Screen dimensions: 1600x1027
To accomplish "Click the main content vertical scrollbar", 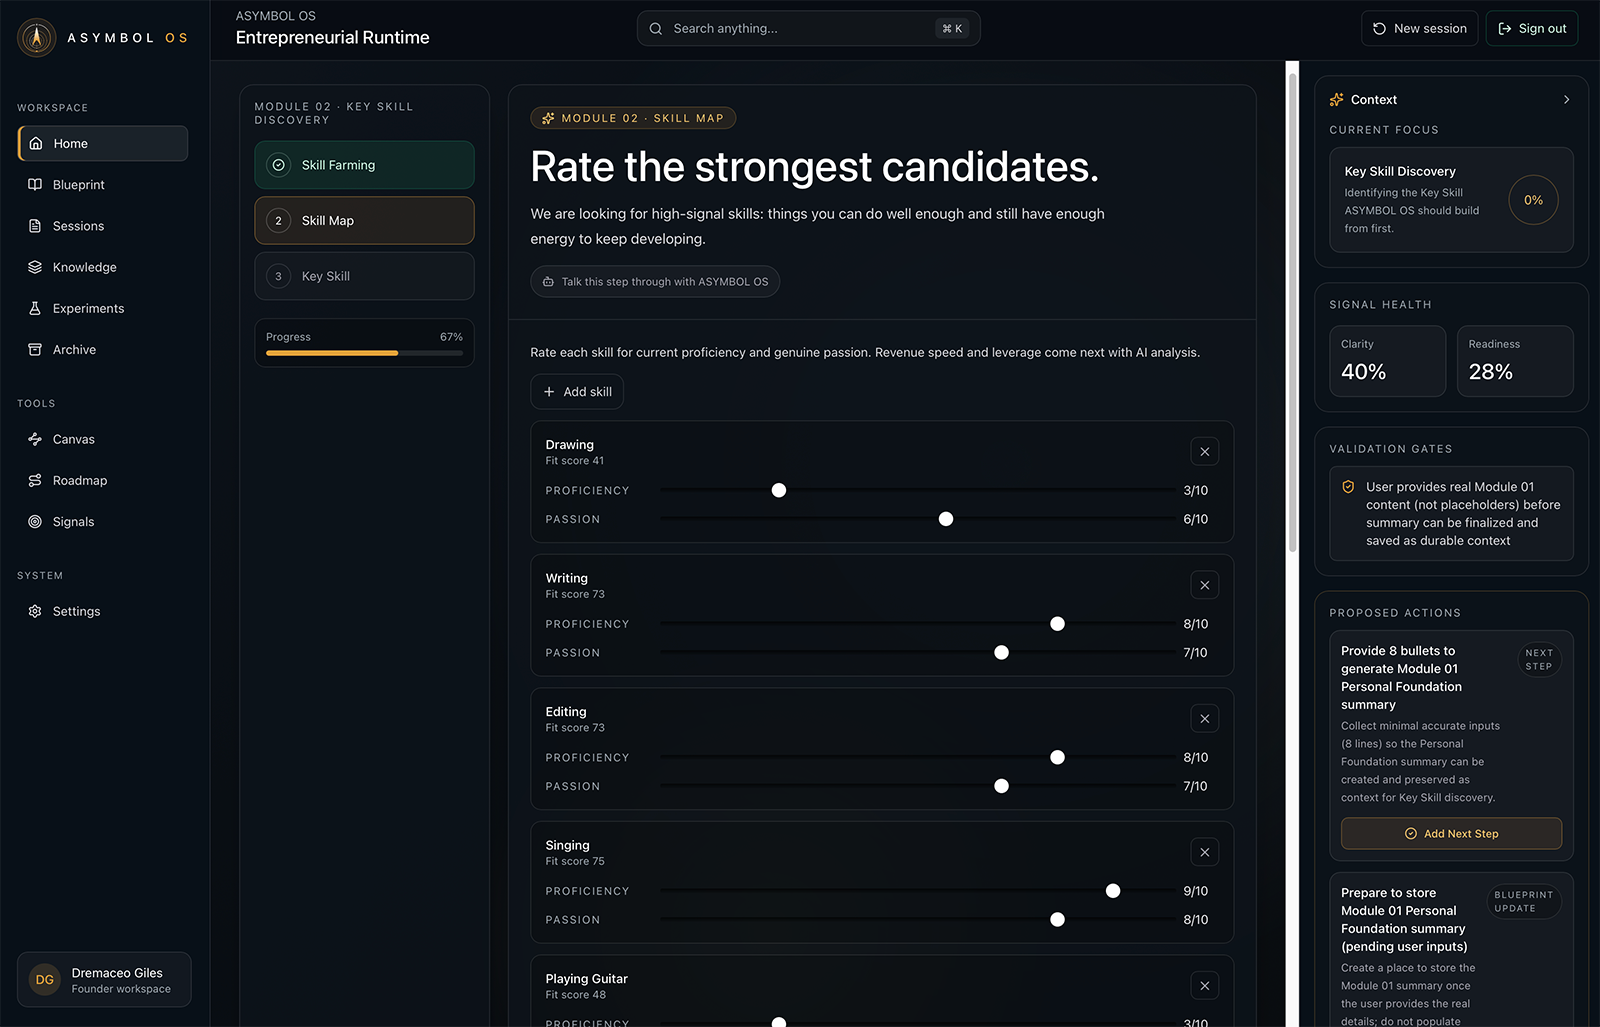I will coord(1292,312).
